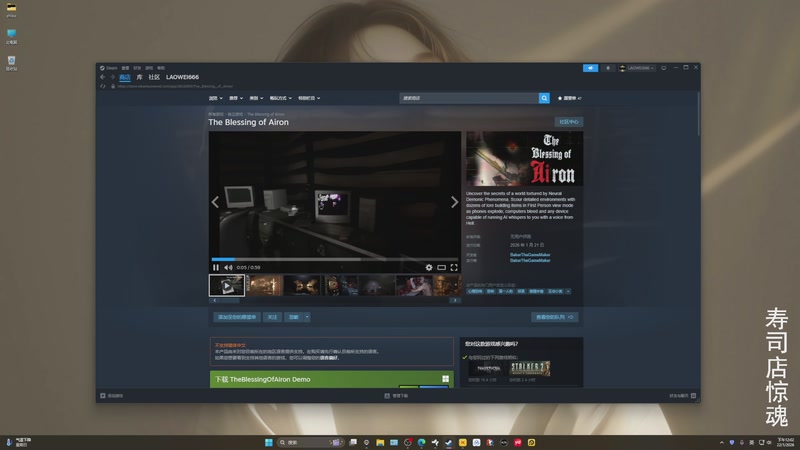Open the LAOWEI666 profile tab
Image resolution: width=800 pixels, height=450 pixels.
[182, 77]
